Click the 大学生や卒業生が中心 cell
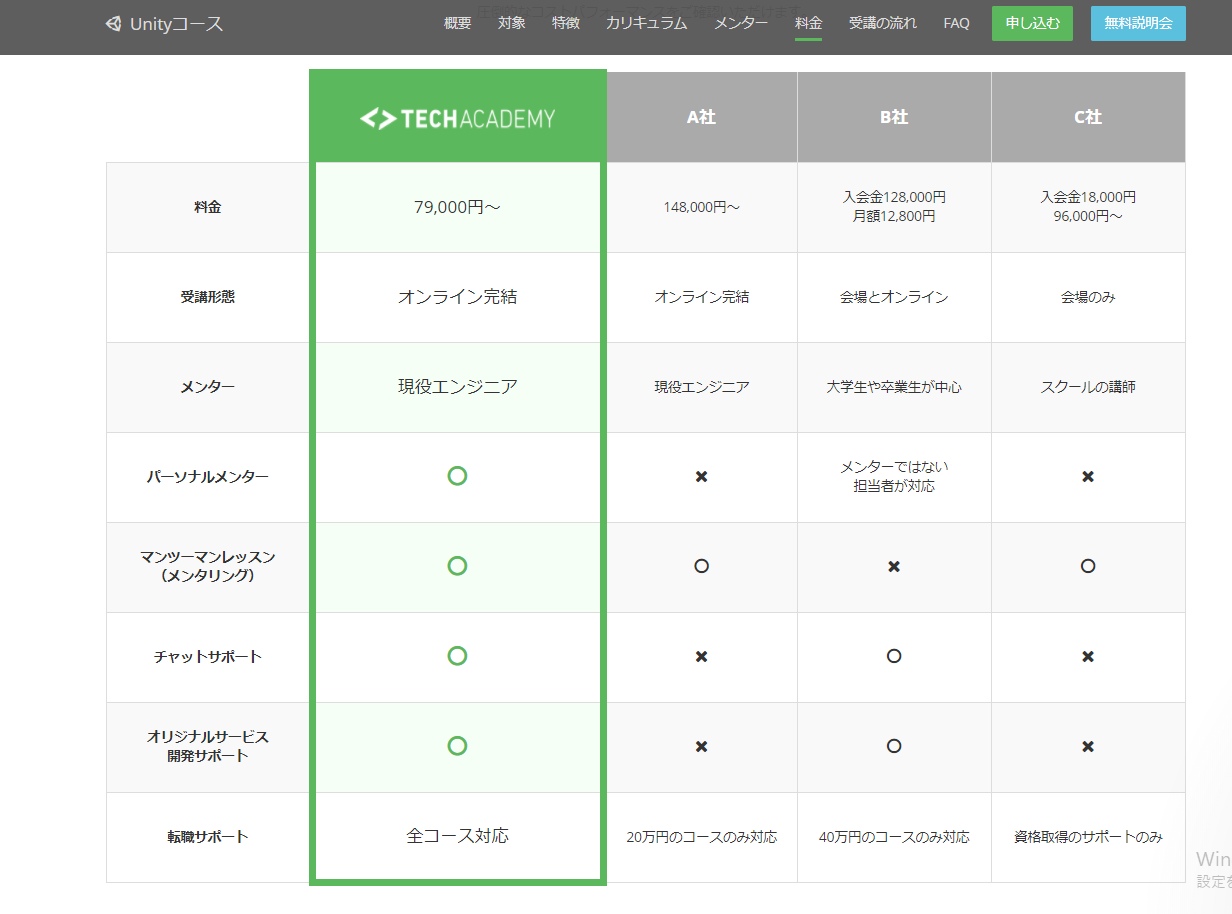 coord(894,387)
